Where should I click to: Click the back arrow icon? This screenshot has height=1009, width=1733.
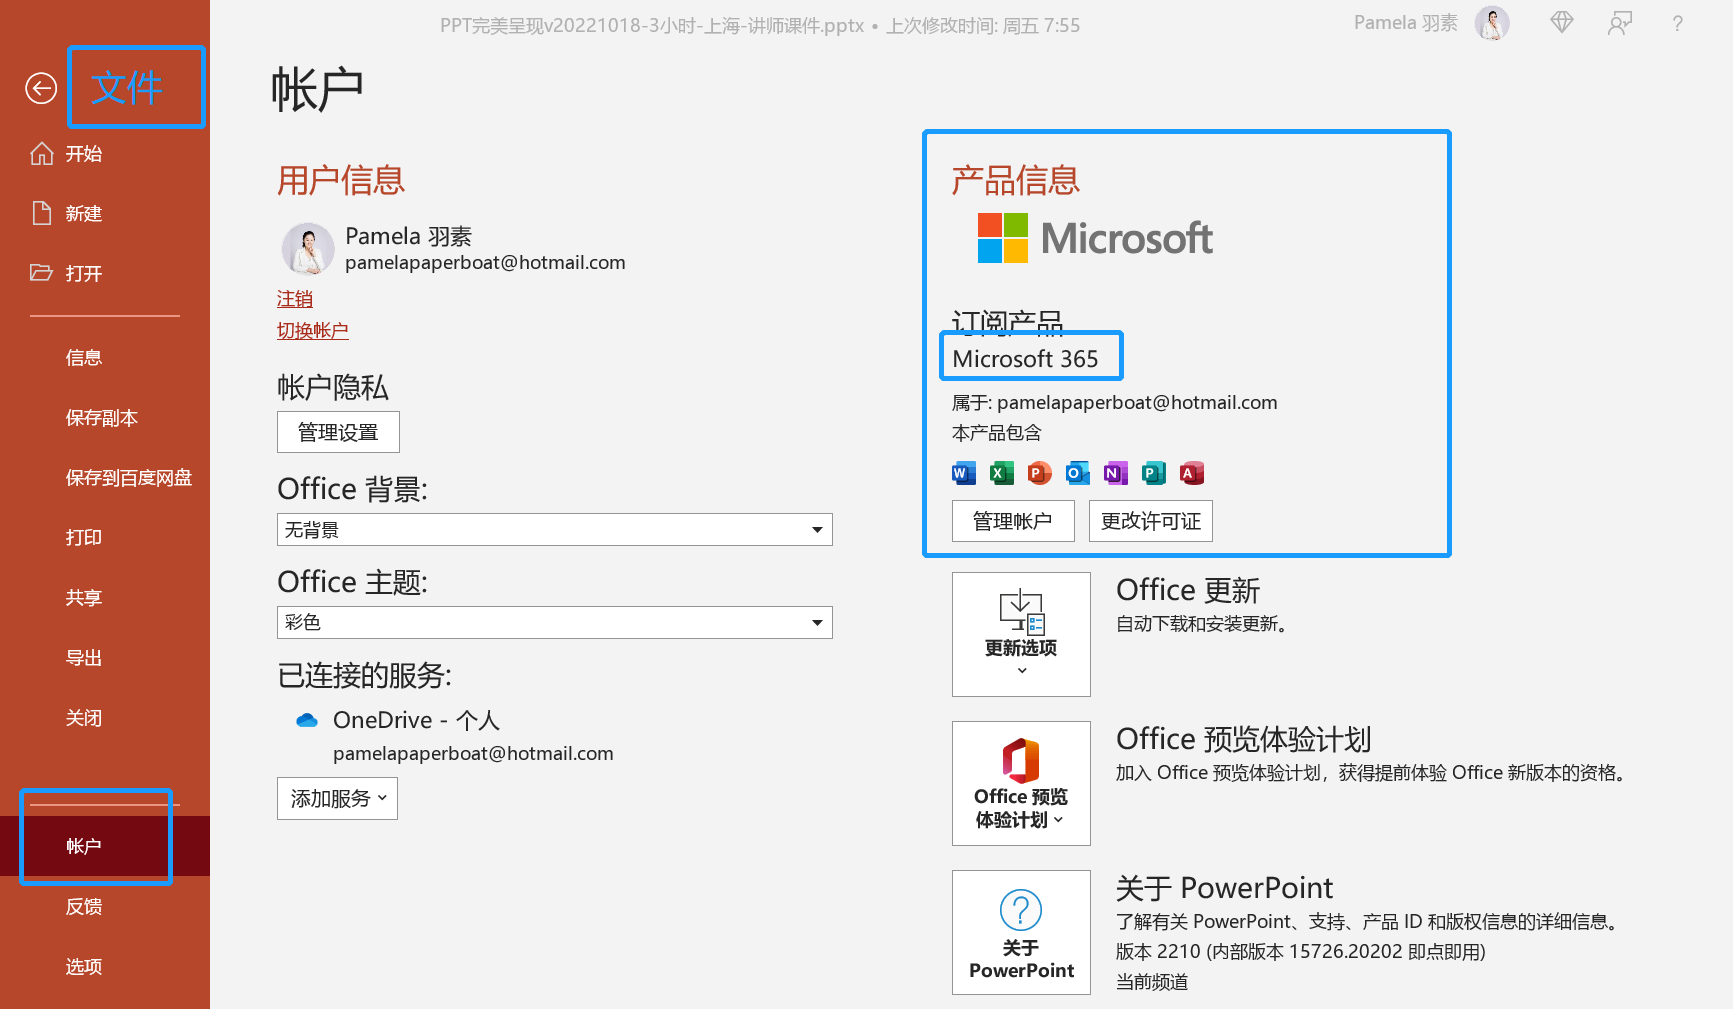click(41, 88)
